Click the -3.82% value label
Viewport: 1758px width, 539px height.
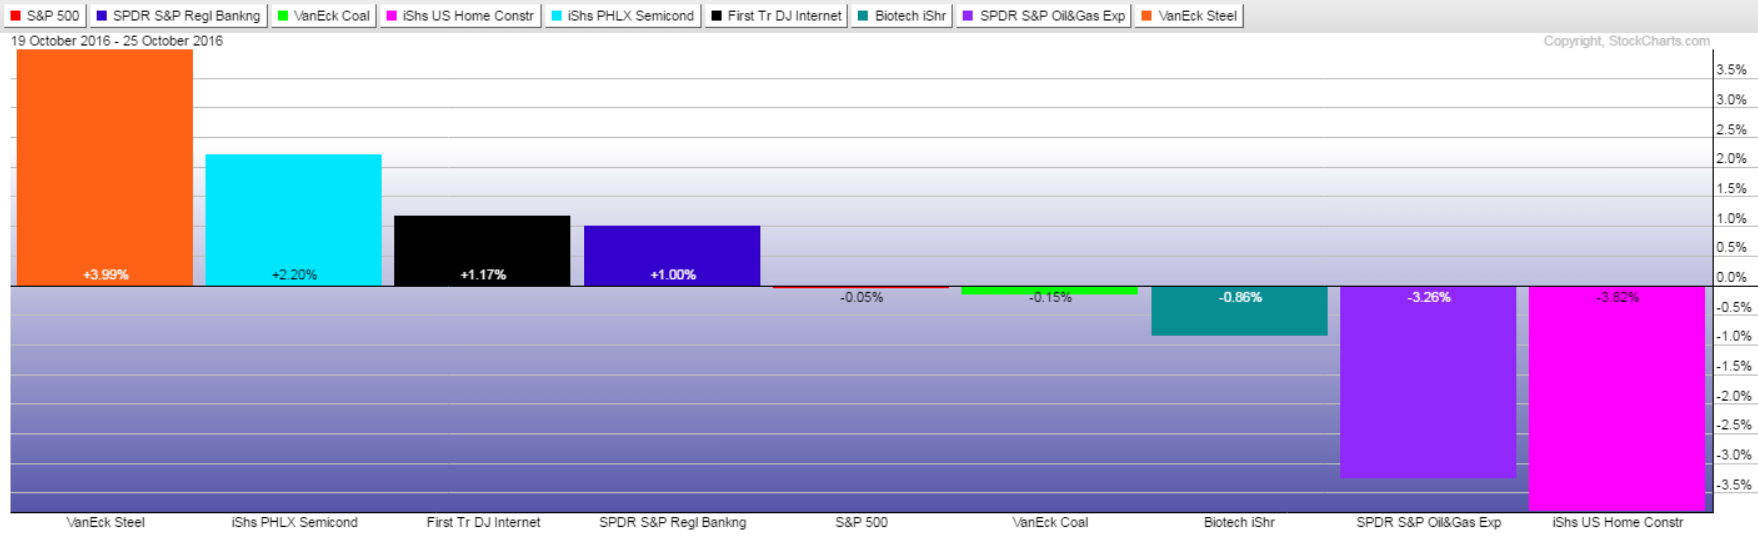point(1617,297)
